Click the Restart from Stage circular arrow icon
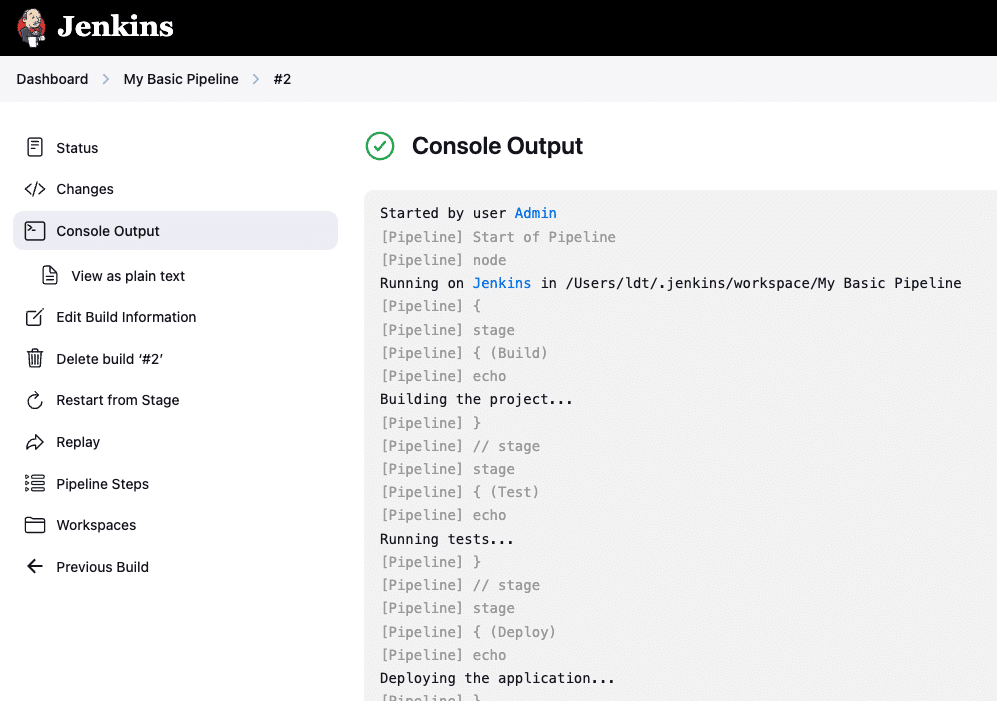The height and width of the screenshot is (701, 997). click(35, 400)
